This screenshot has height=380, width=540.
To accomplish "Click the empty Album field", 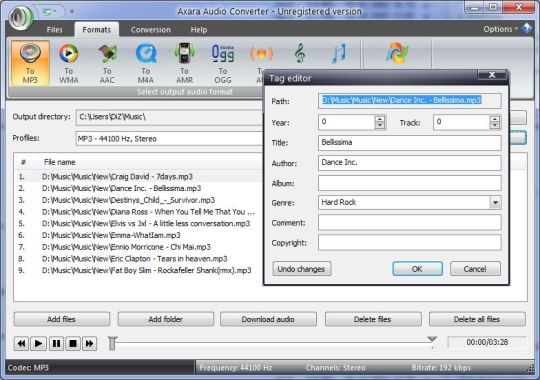I will pyautogui.click(x=409, y=183).
